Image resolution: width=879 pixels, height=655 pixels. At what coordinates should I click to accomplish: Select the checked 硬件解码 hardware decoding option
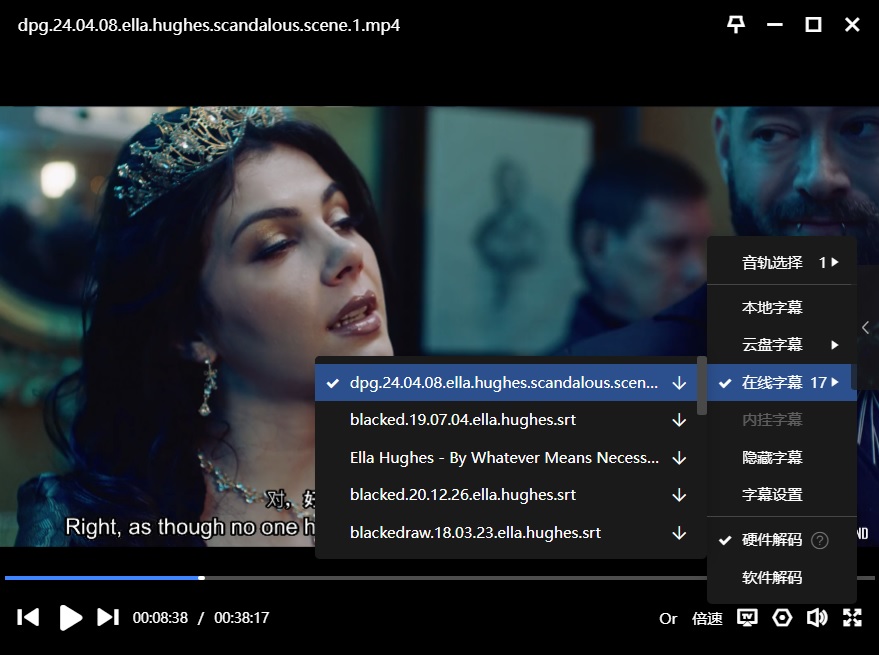click(771, 540)
